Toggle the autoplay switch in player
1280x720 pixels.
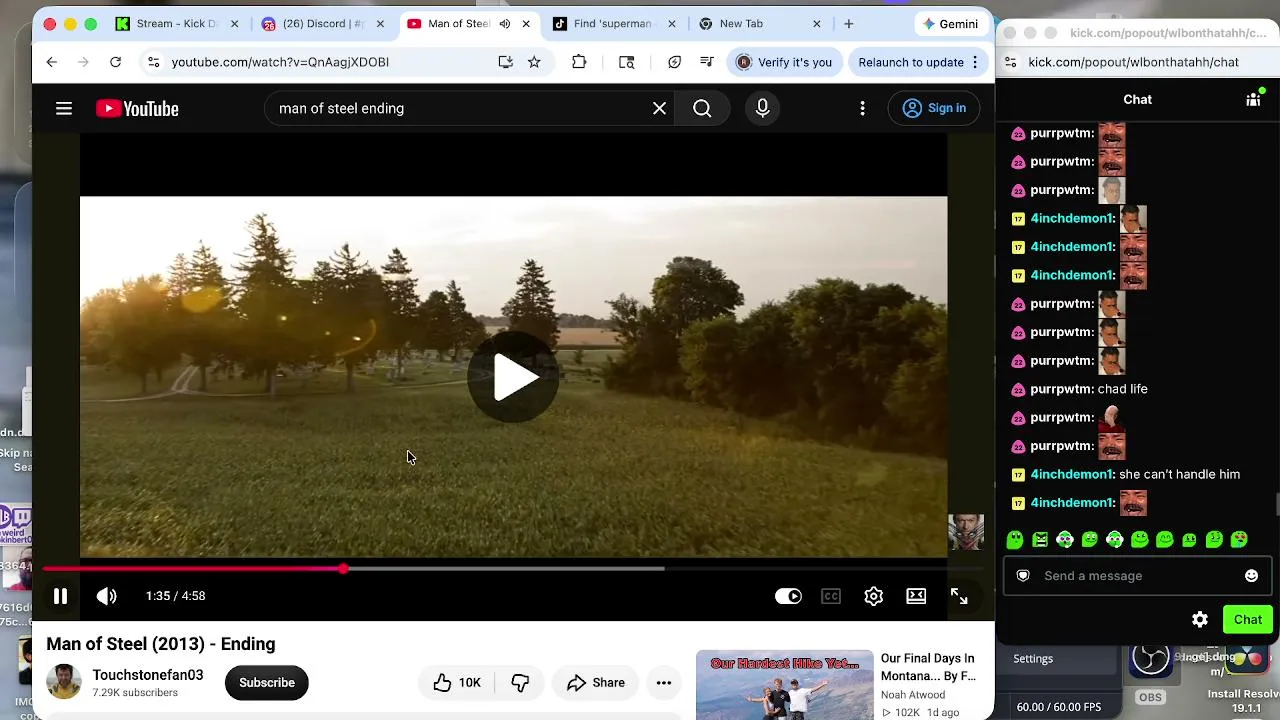click(788, 596)
